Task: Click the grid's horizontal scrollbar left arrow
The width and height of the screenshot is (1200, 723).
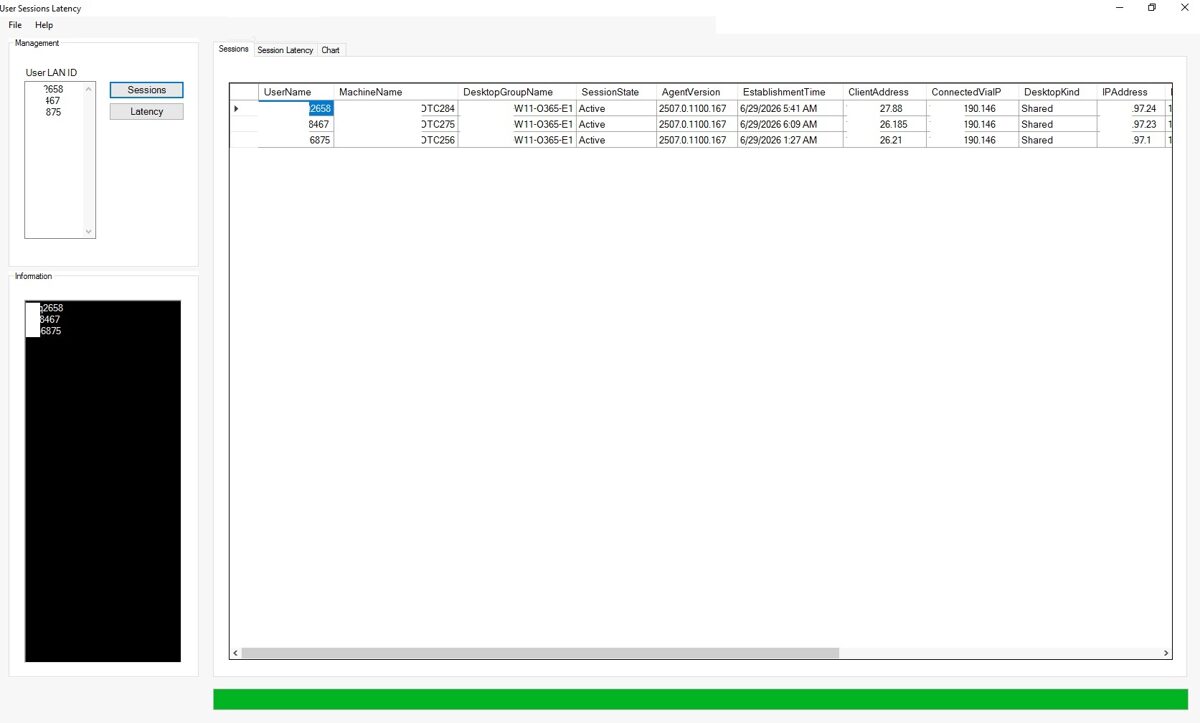Action: tap(236, 653)
